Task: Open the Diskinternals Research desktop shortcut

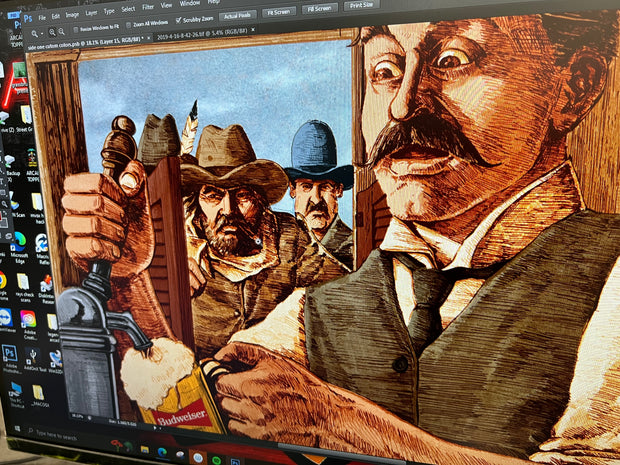Action: (47, 289)
